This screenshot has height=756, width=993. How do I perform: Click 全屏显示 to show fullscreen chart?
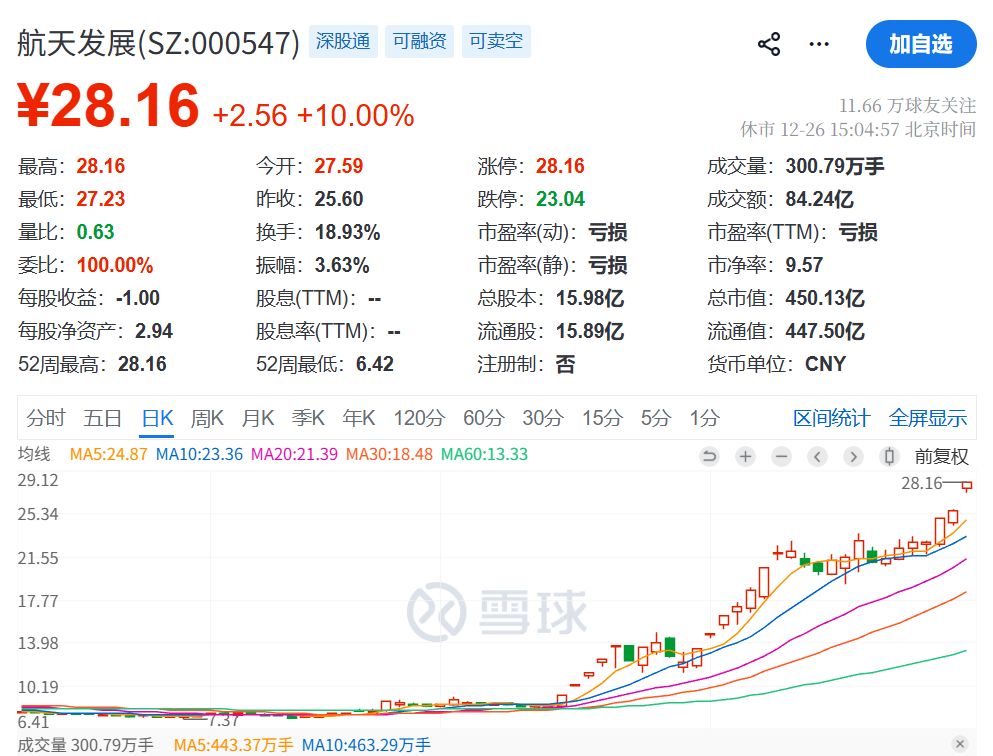click(928, 418)
